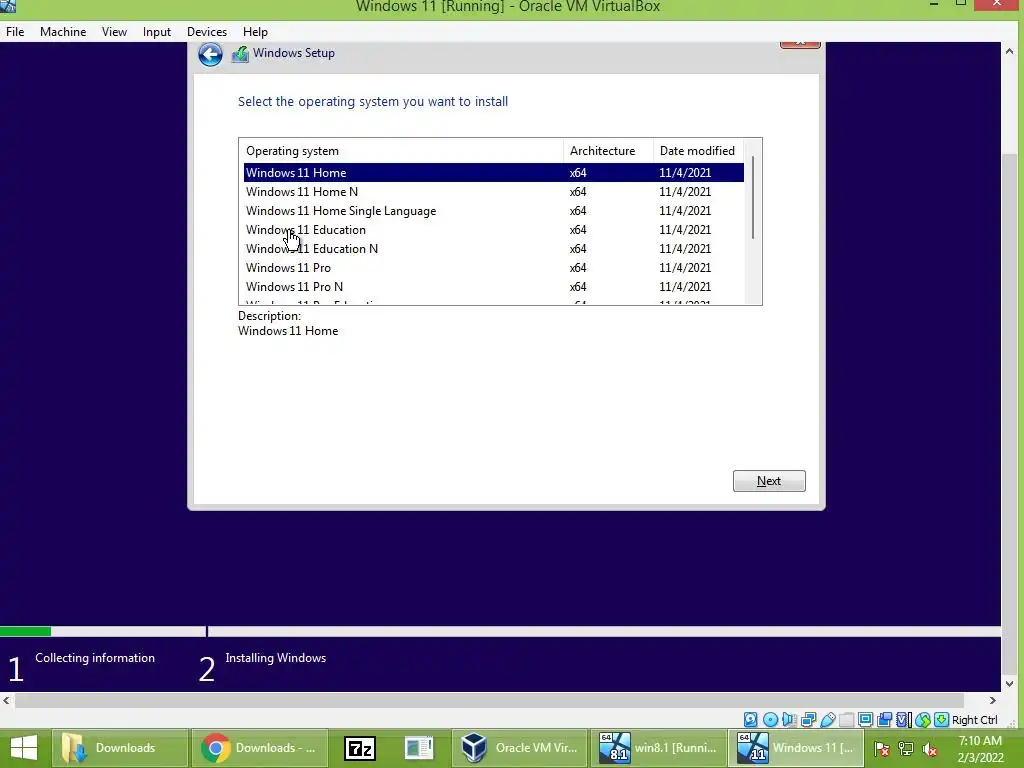
Task: Open the Windows Start button
Action: click(24, 748)
